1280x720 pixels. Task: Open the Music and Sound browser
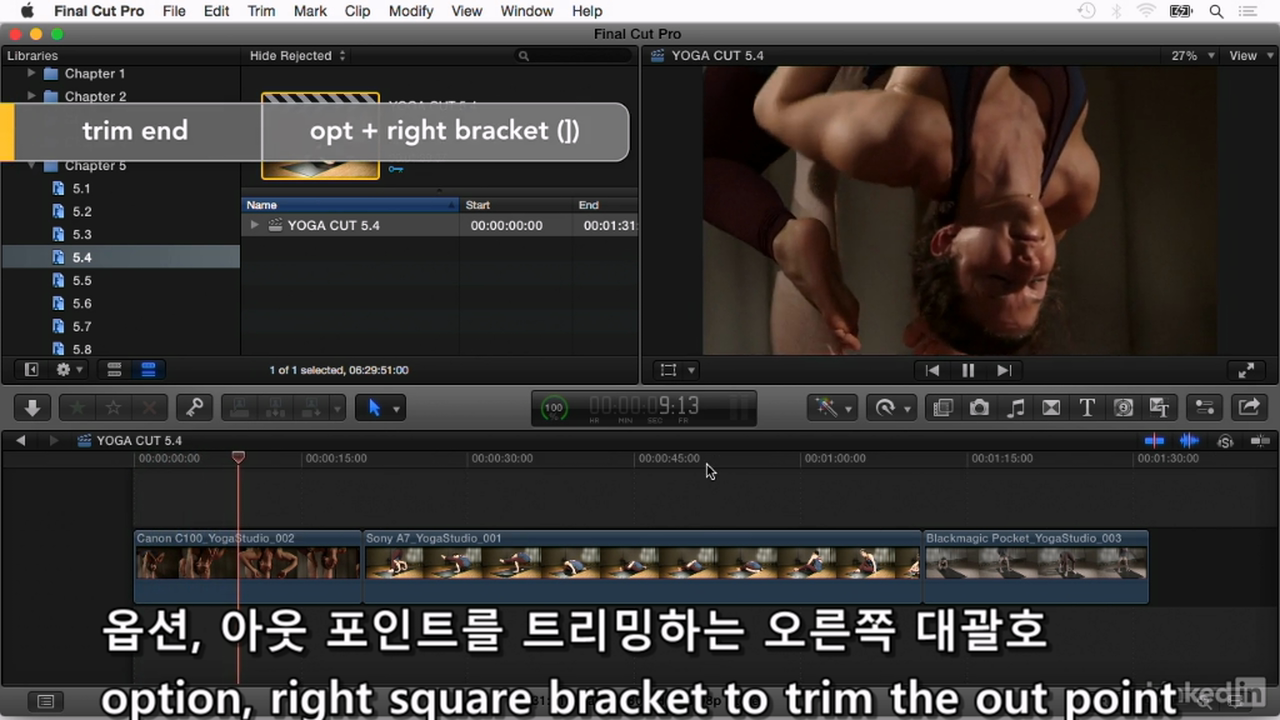[1015, 407]
